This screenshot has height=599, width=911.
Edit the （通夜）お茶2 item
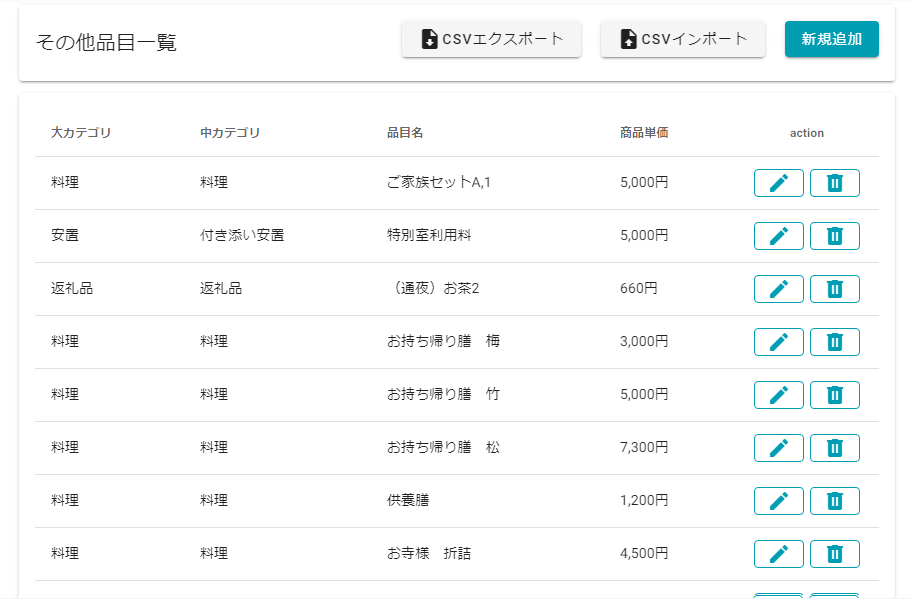[778, 289]
